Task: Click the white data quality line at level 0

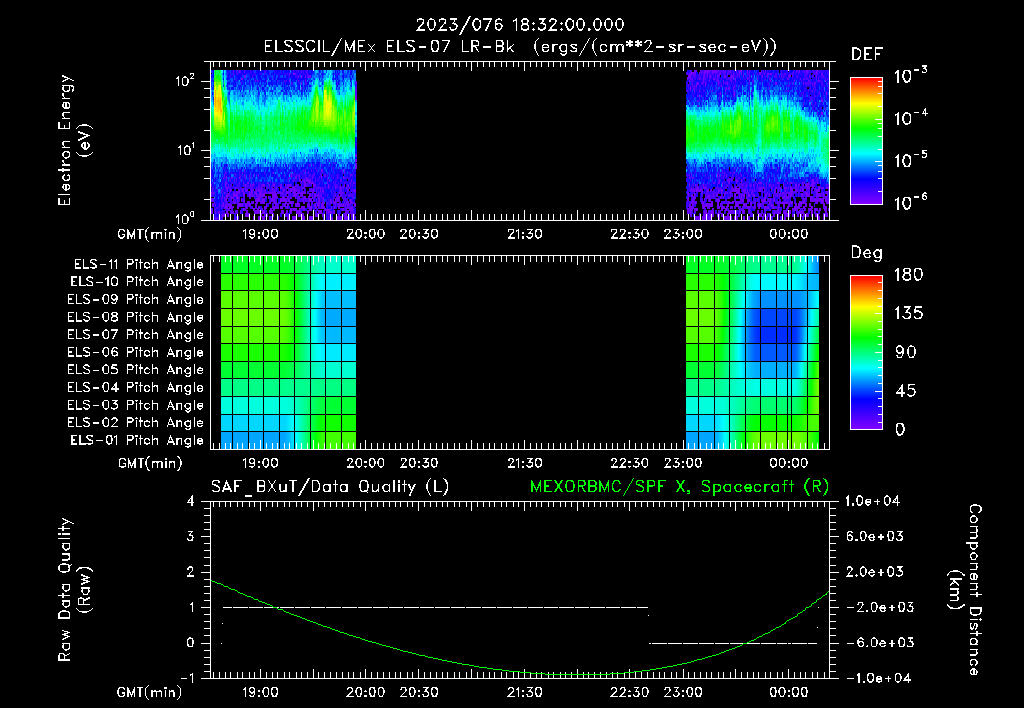Action: (733, 643)
